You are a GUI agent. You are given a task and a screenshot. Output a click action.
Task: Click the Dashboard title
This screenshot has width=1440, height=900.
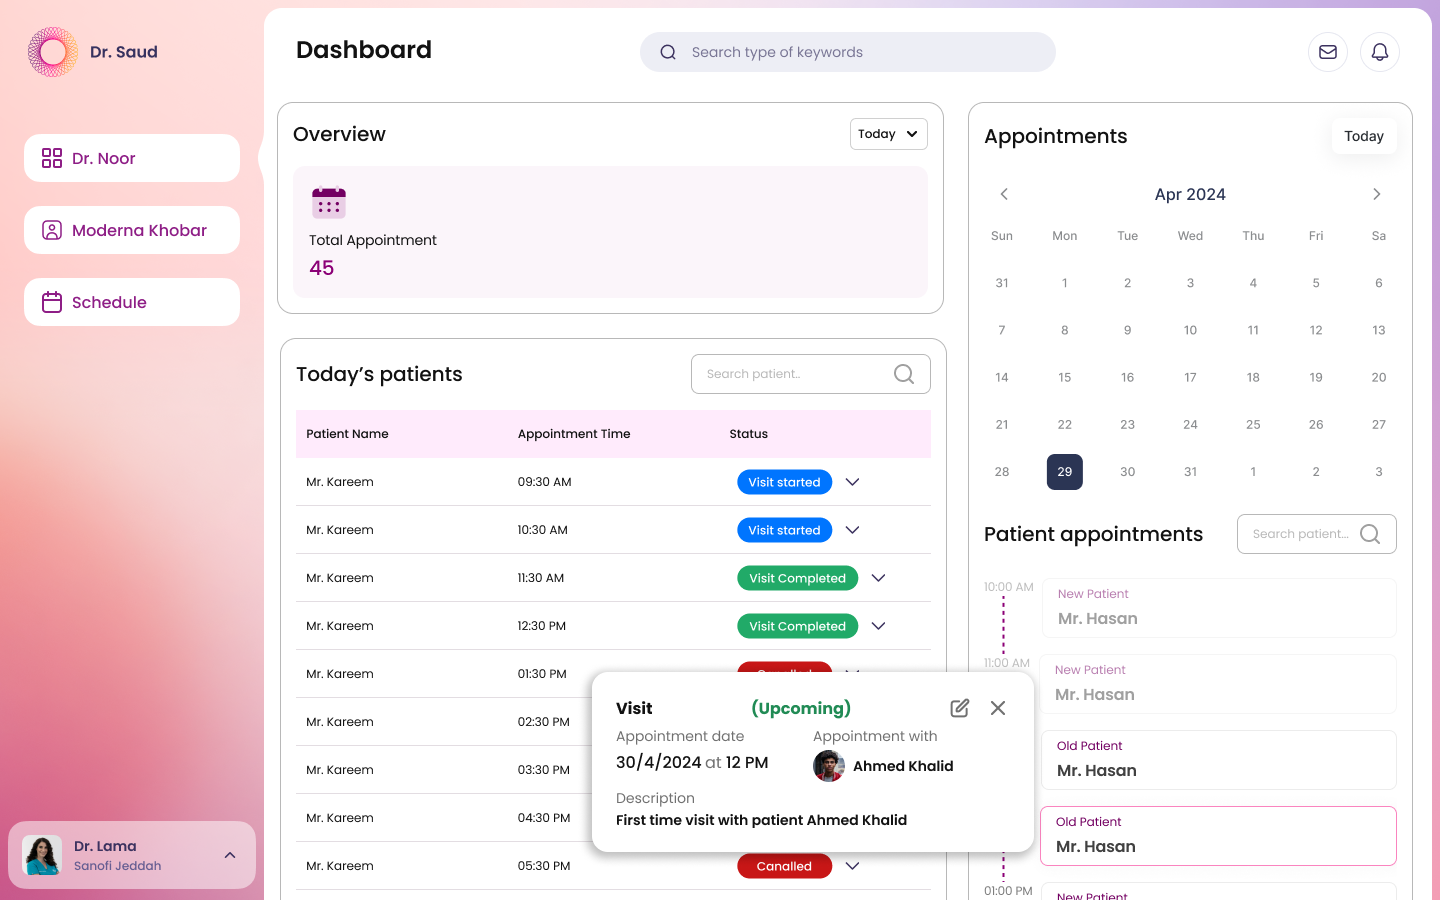(364, 50)
